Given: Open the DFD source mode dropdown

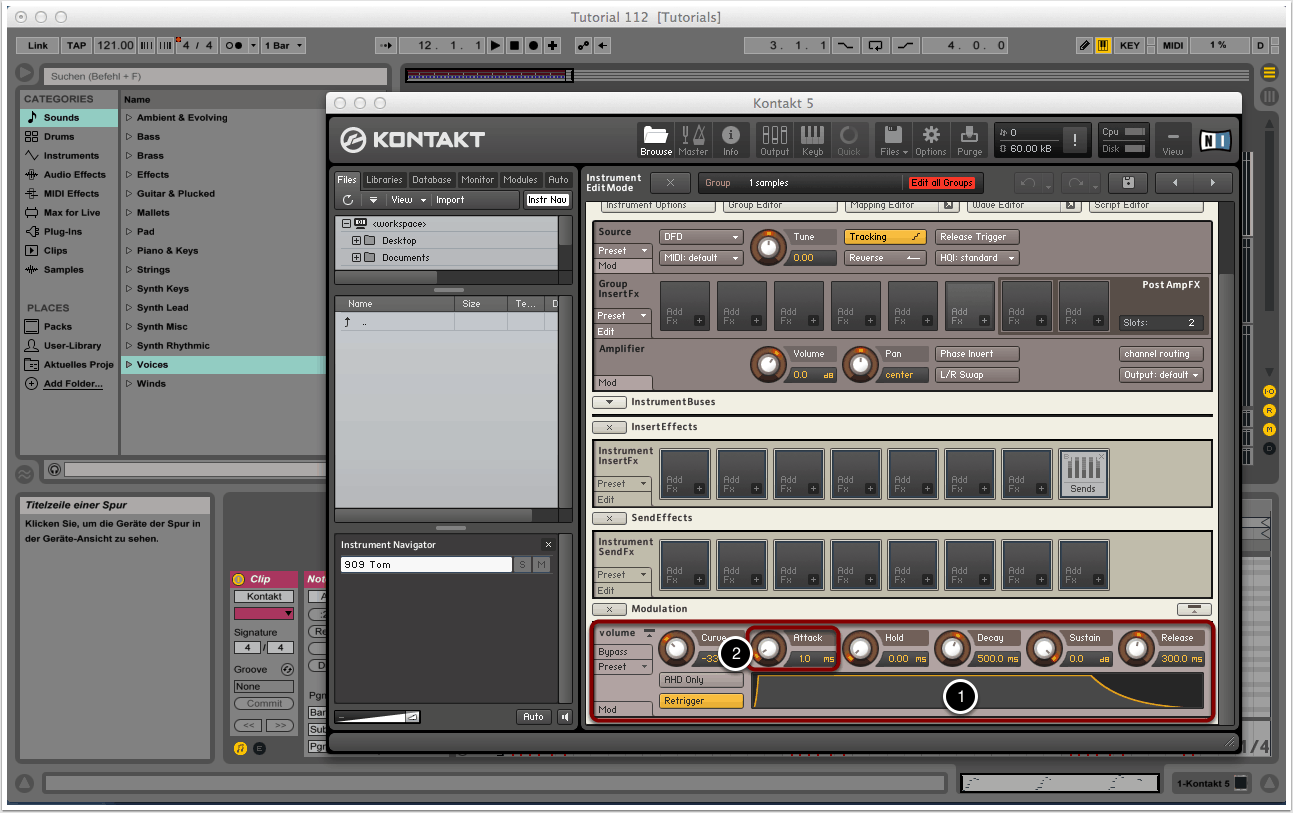Looking at the screenshot, I should 700,237.
